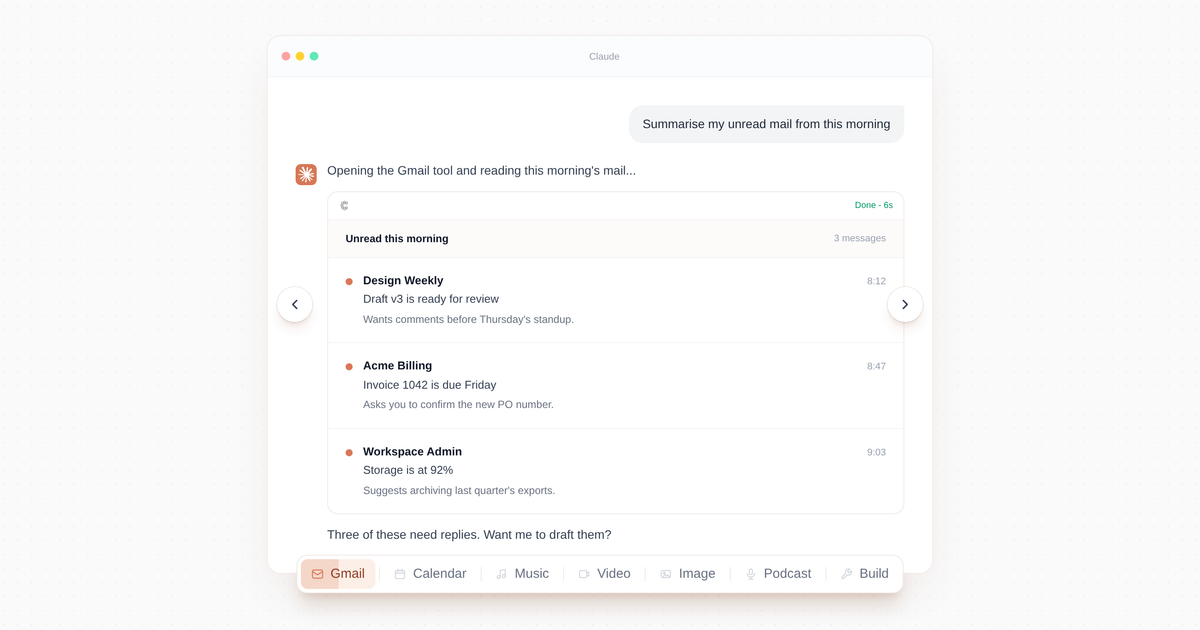Click the Video camera icon
This screenshot has width=1200, height=630.
click(x=584, y=574)
